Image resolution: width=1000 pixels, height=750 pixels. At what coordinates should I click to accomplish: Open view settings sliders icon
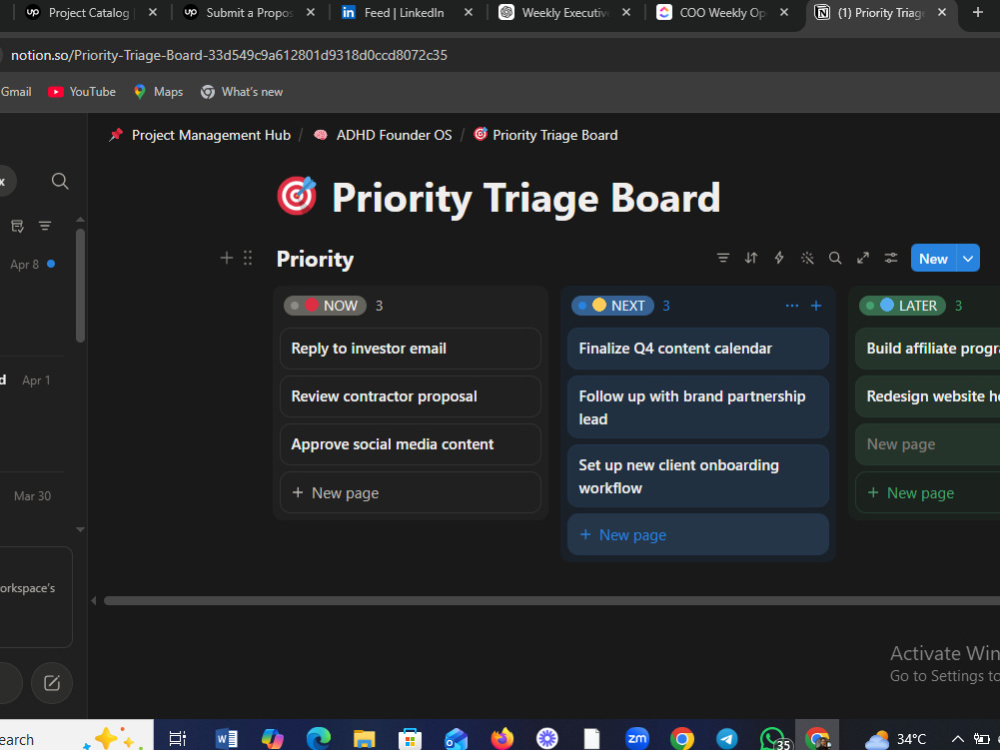point(891,258)
